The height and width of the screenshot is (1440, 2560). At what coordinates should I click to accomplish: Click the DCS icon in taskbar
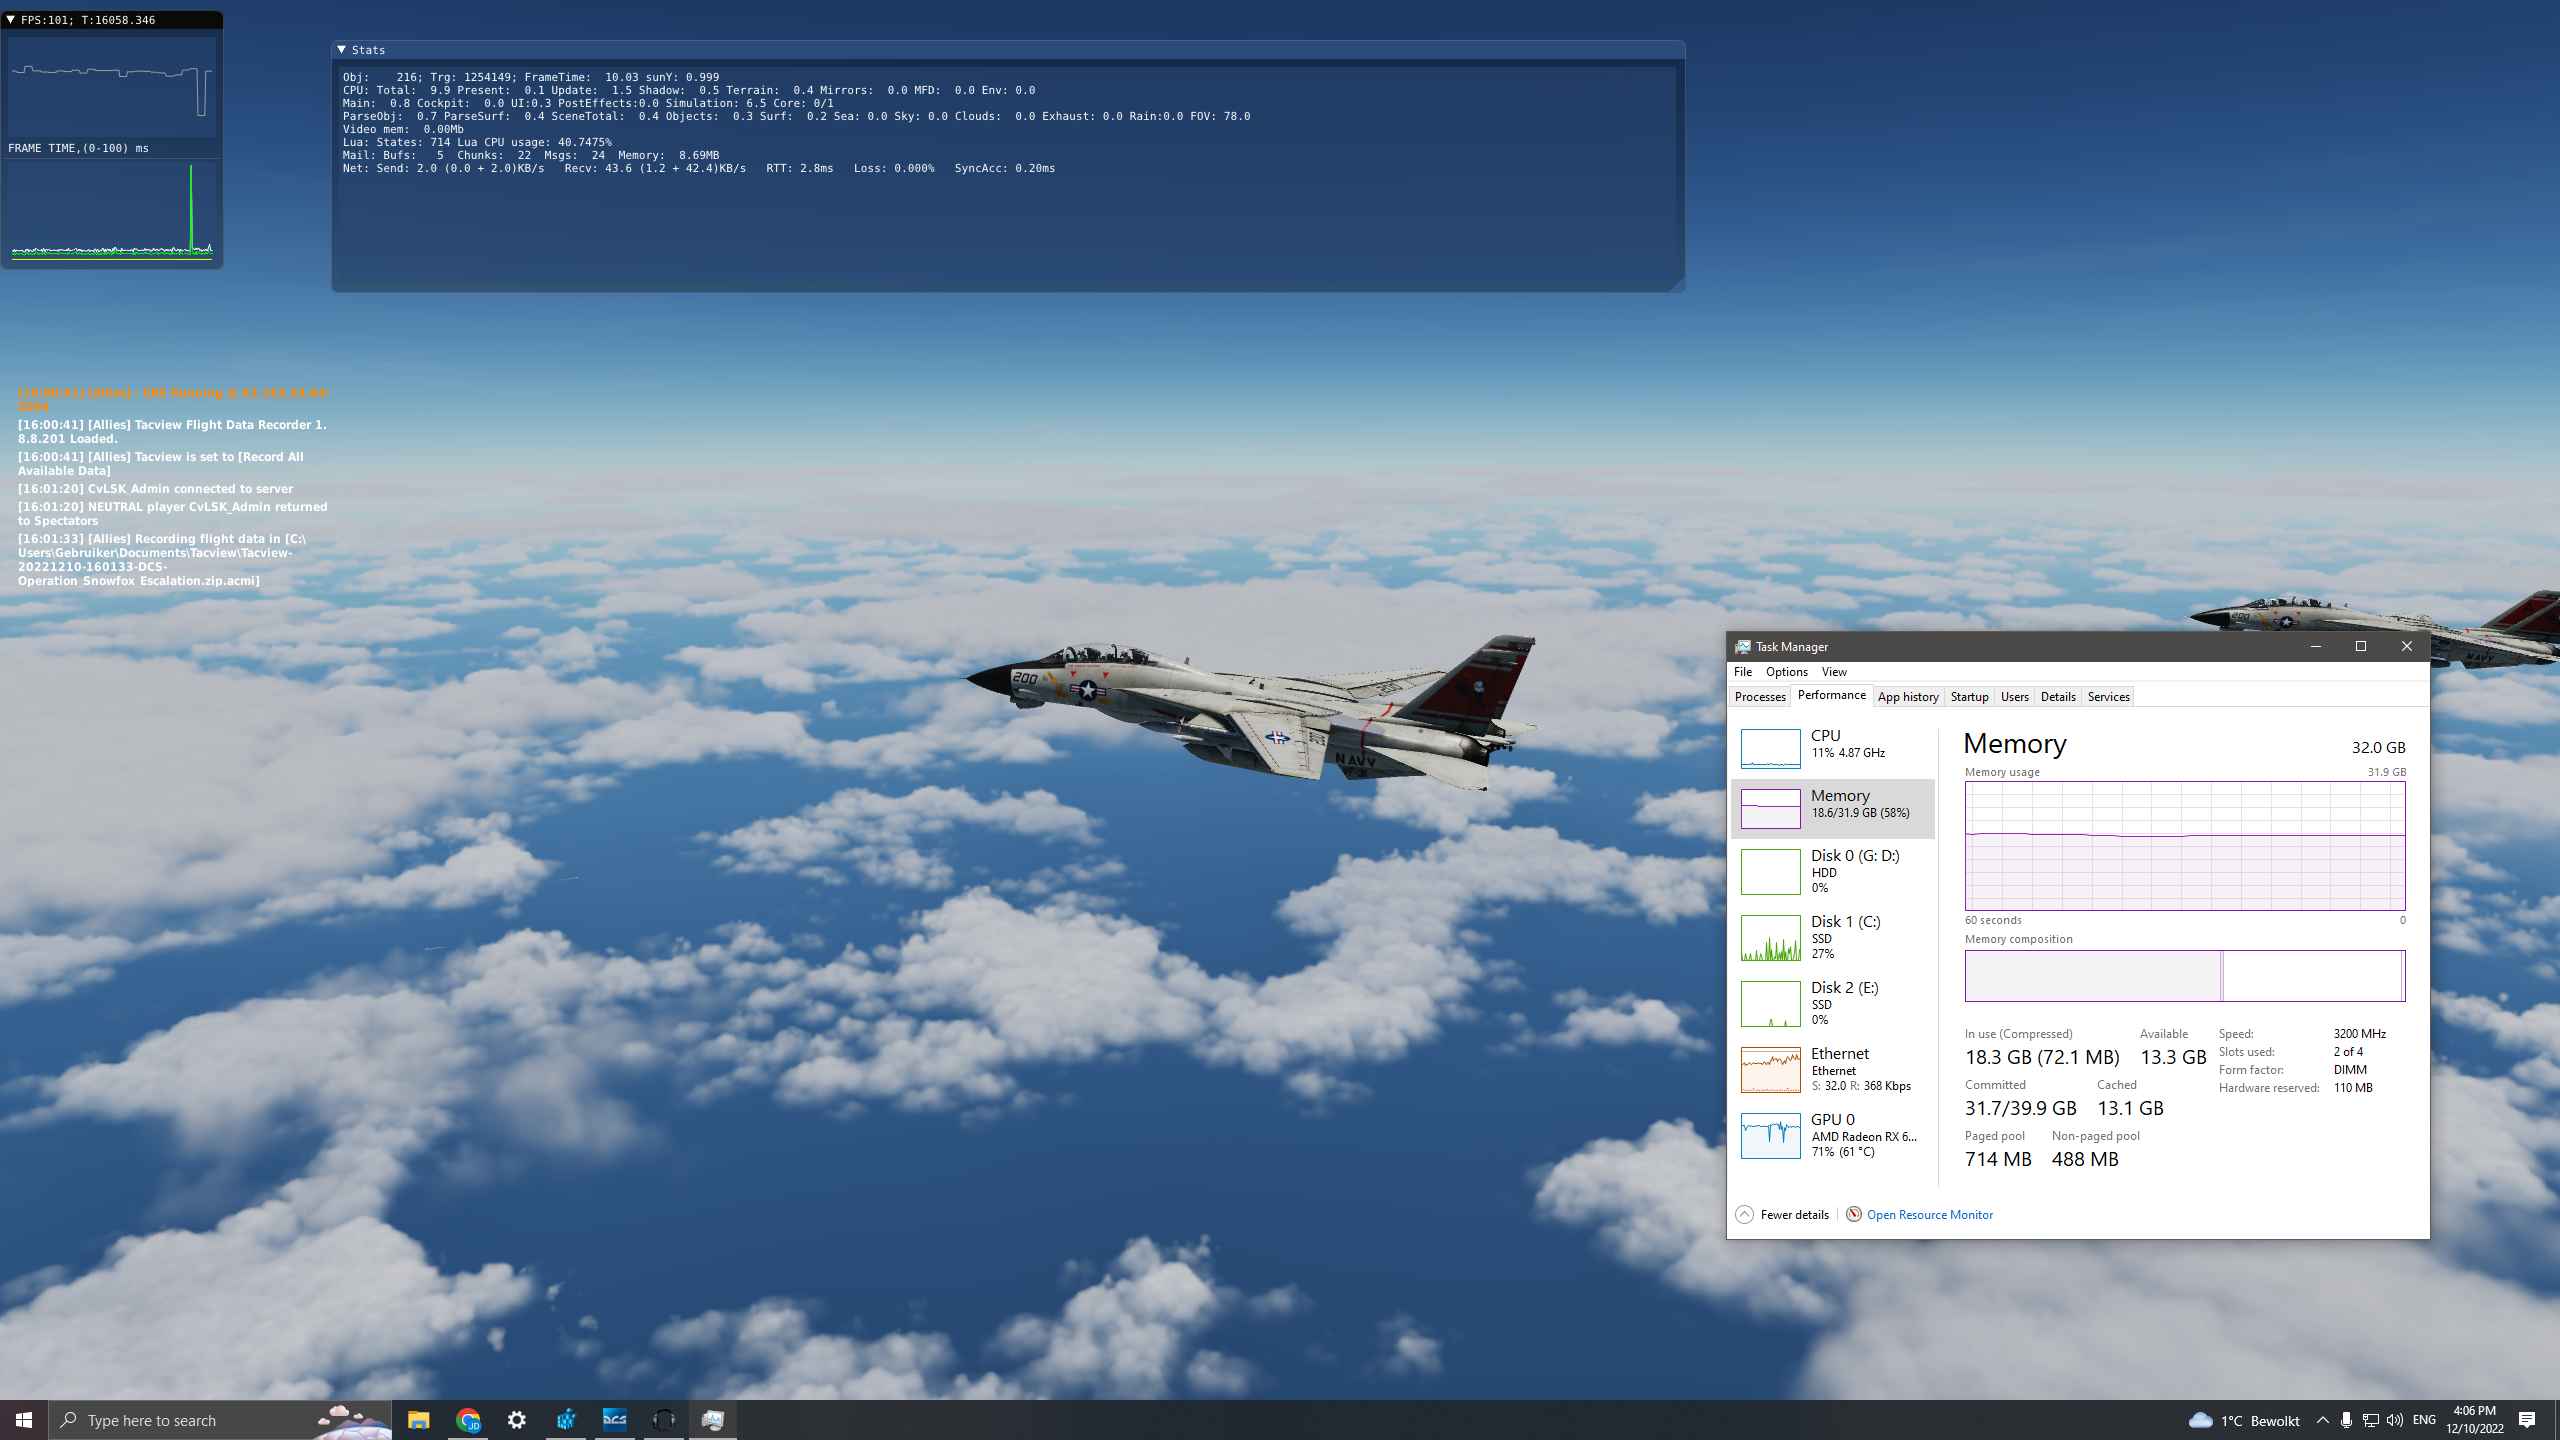615,1420
